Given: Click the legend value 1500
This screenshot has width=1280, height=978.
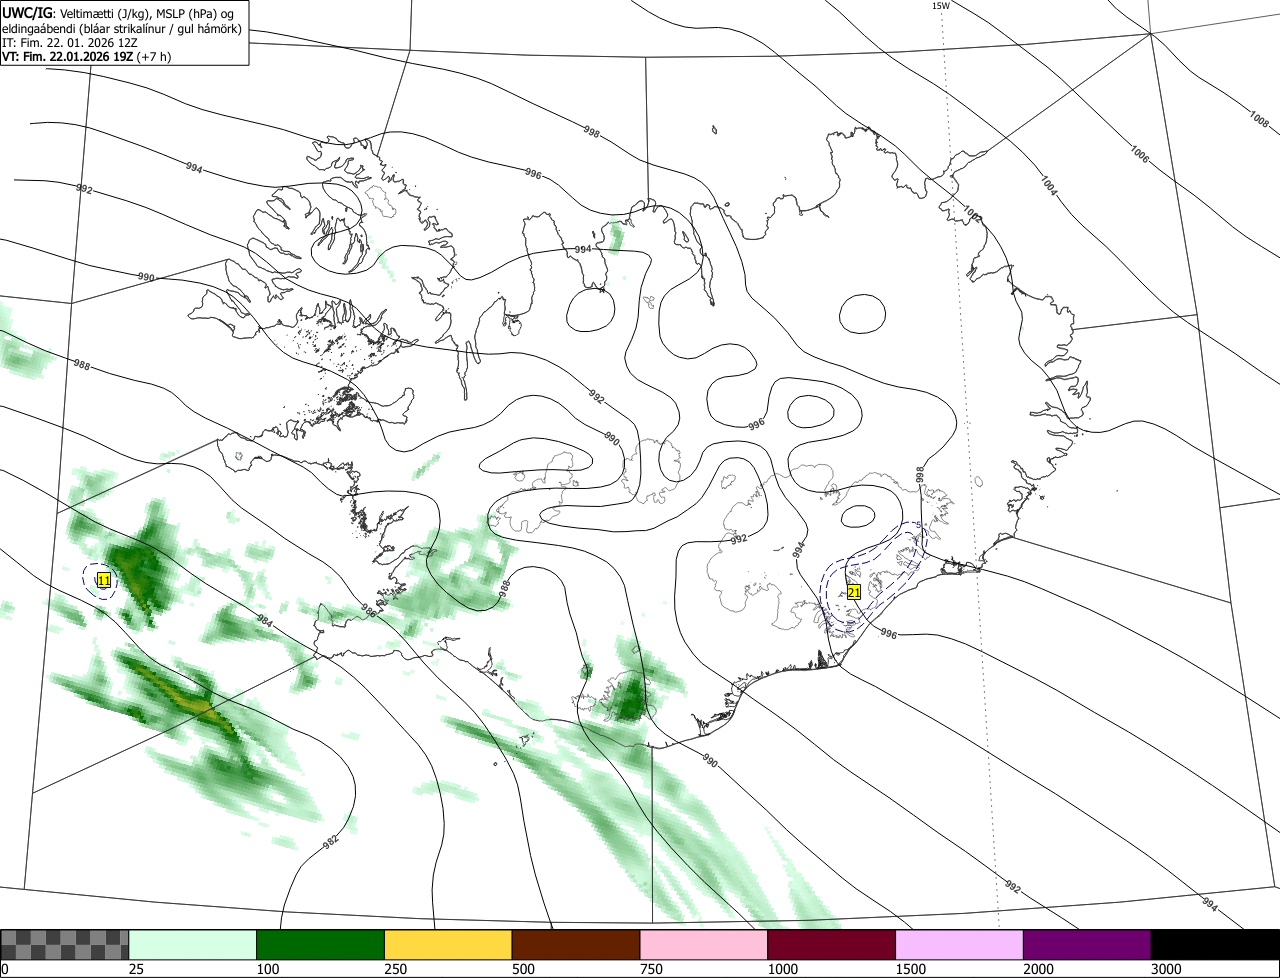Looking at the screenshot, I should [911, 969].
